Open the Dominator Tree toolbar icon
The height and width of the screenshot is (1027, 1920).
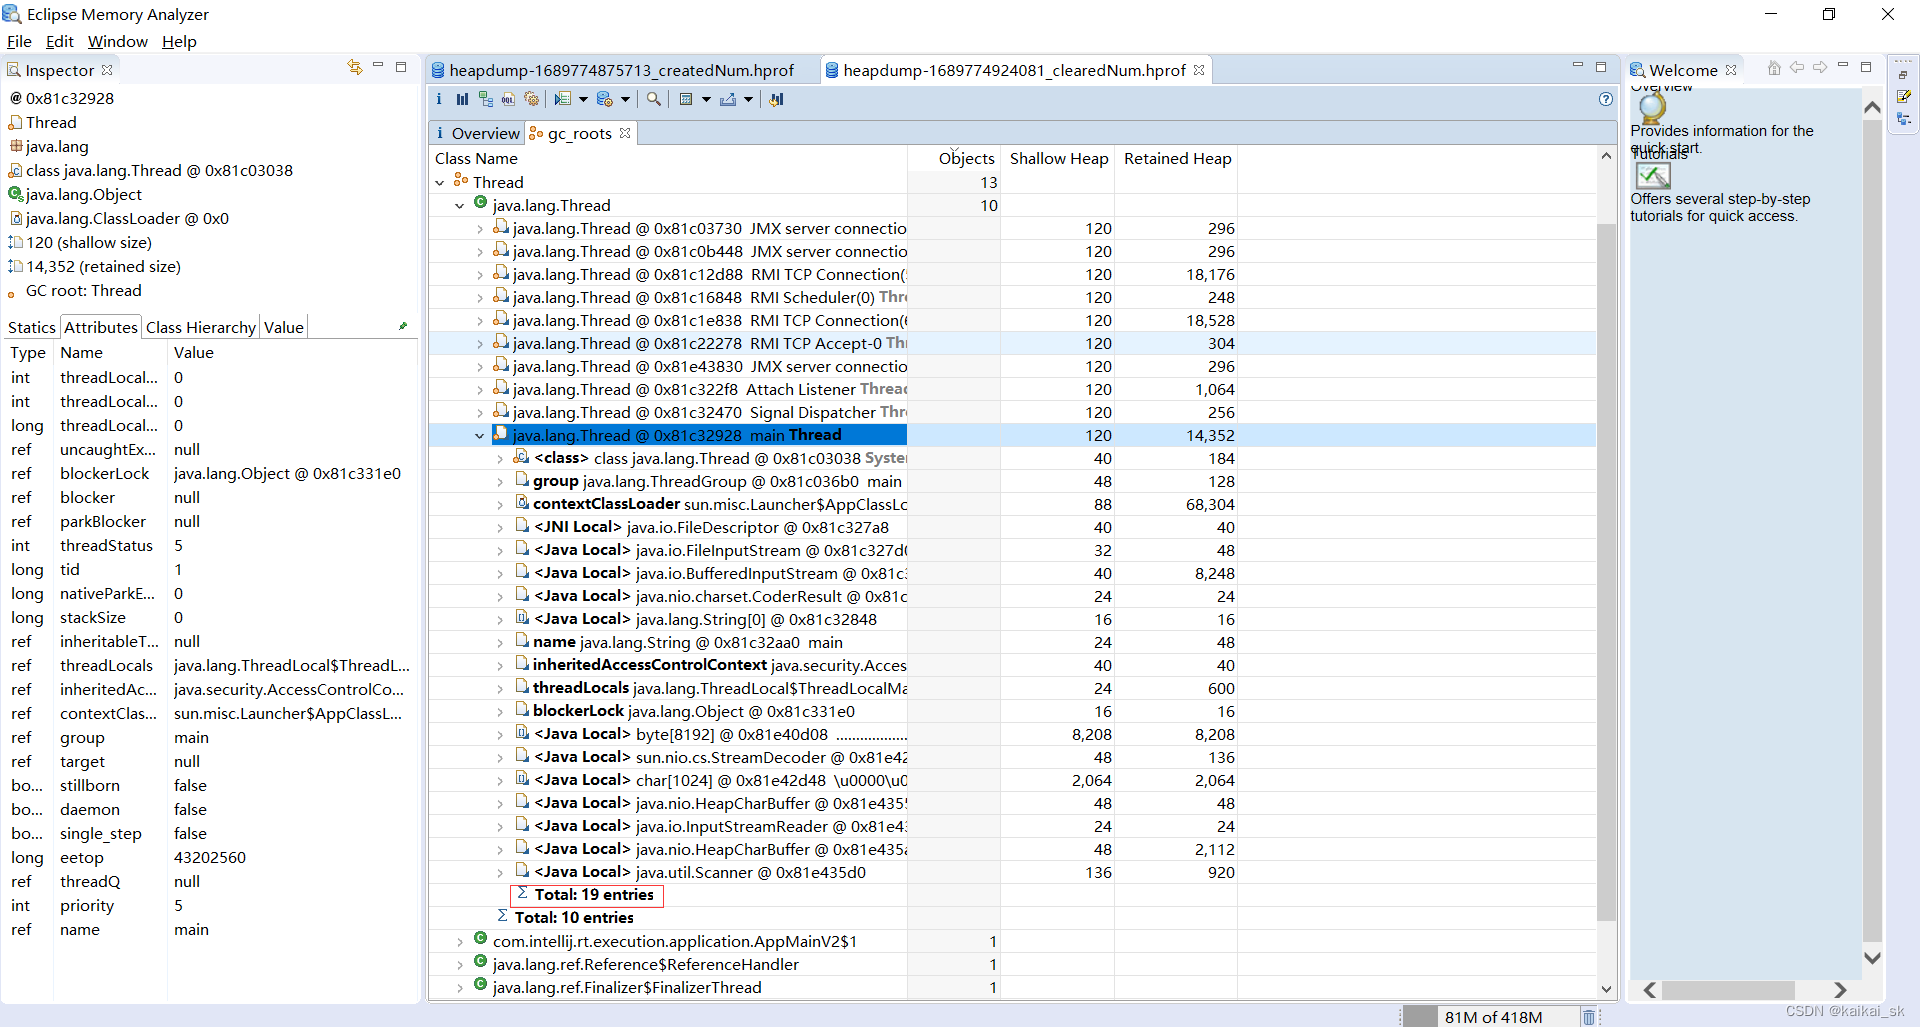click(x=486, y=99)
